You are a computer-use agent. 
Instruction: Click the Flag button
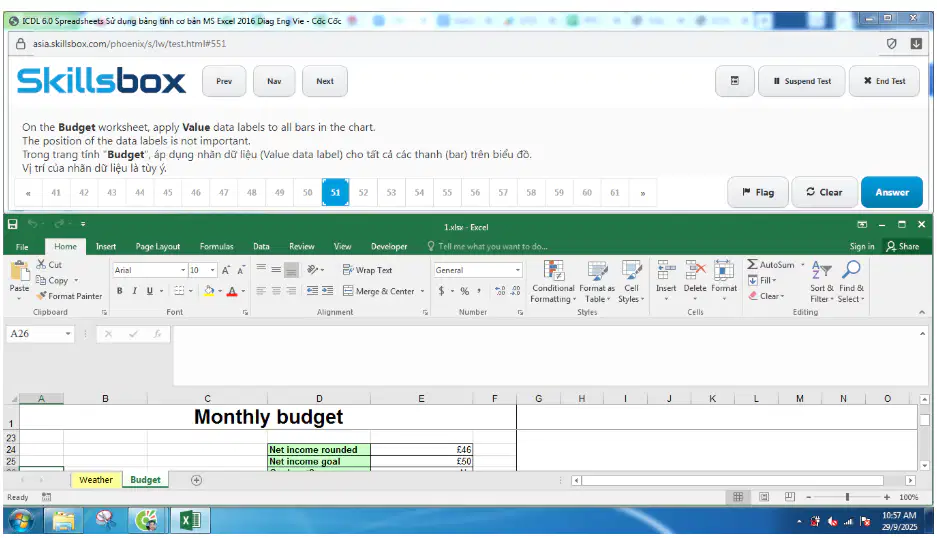(758, 192)
